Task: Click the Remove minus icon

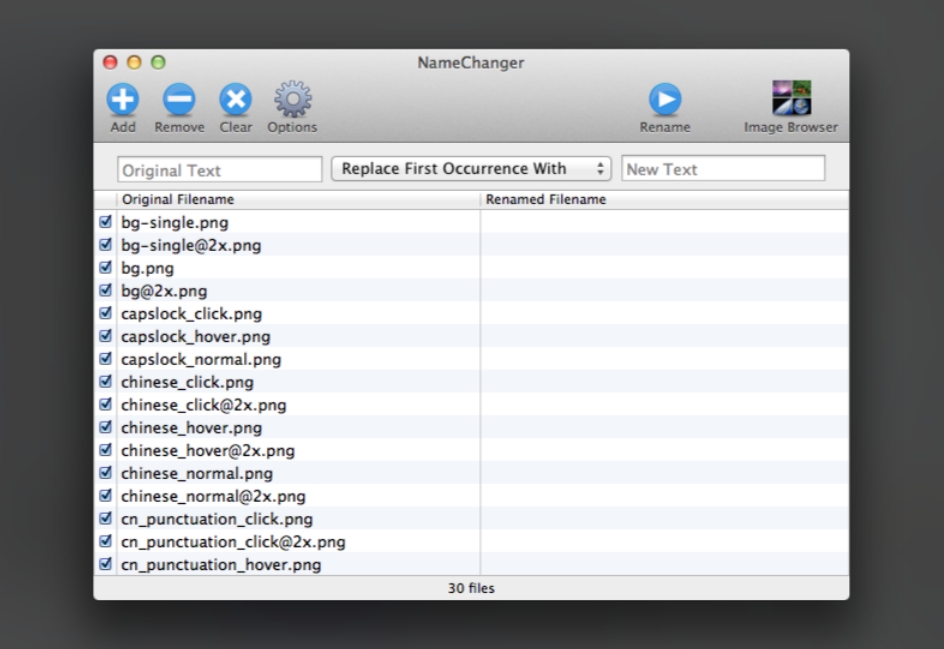Action: pos(179,99)
